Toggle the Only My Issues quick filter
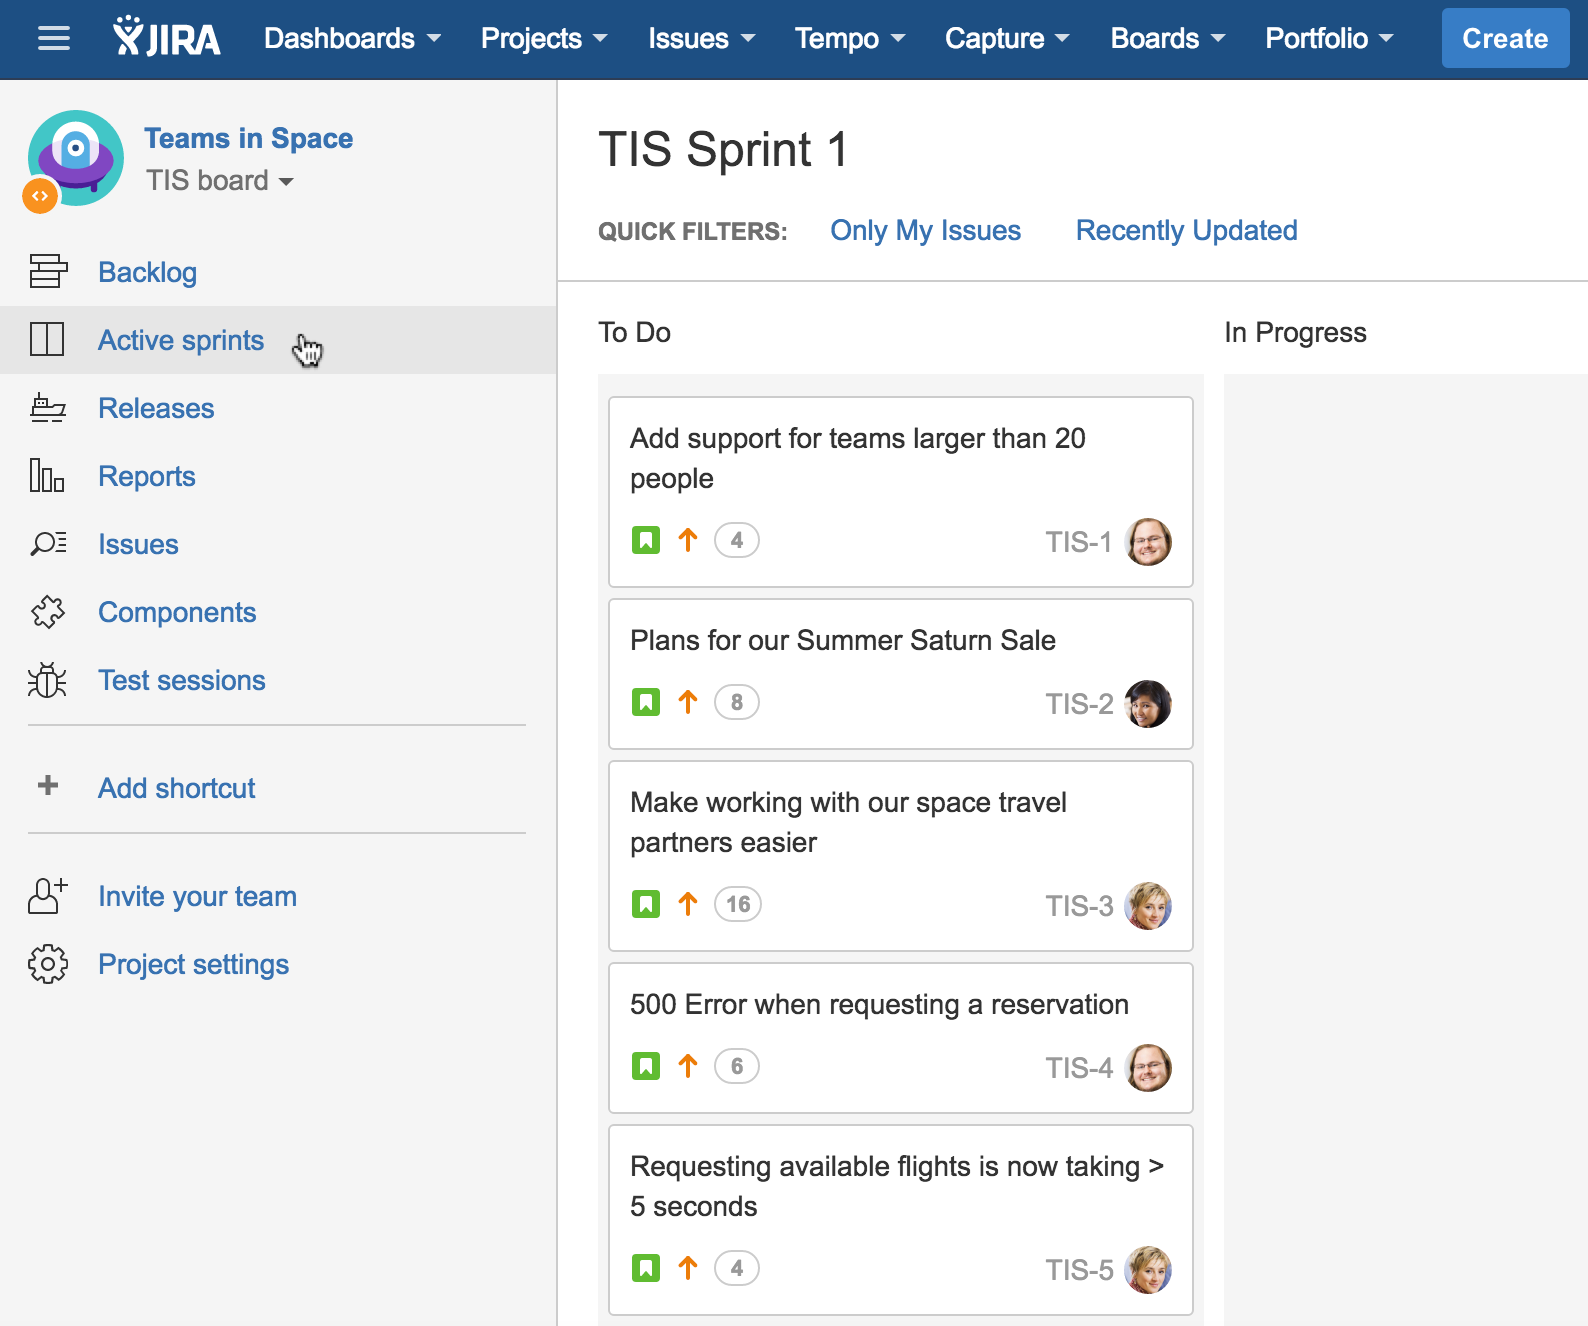Image resolution: width=1588 pixels, height=1326 pixels. (925, 231)
